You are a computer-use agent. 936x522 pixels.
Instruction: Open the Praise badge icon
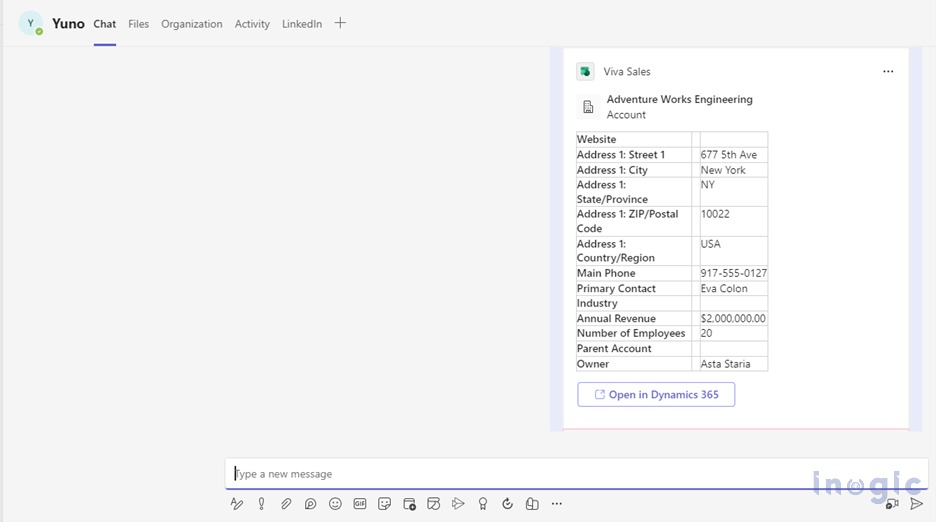(x=483, y=504)
